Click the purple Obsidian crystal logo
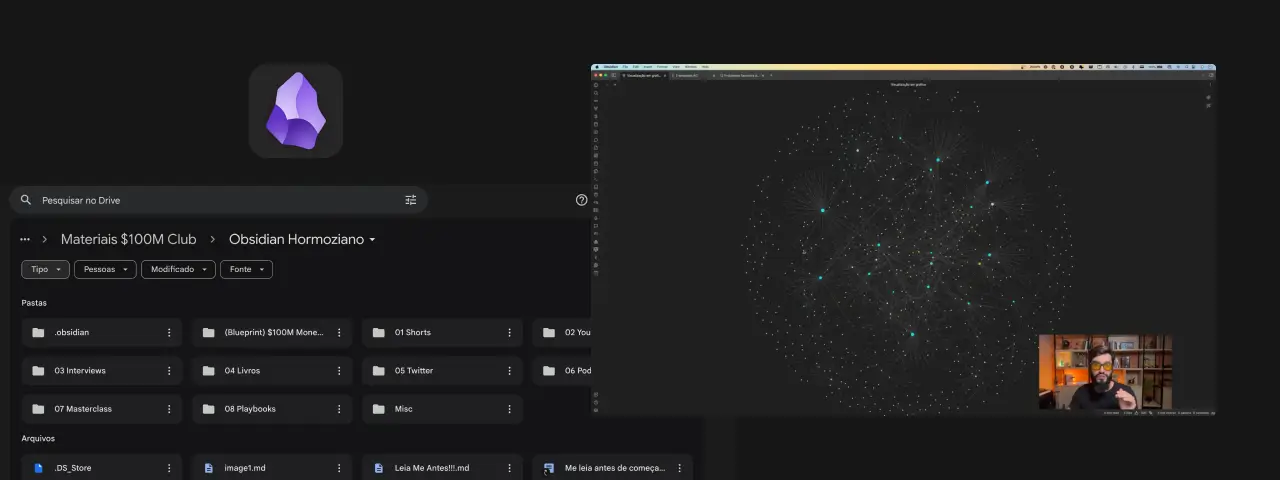 295,111
